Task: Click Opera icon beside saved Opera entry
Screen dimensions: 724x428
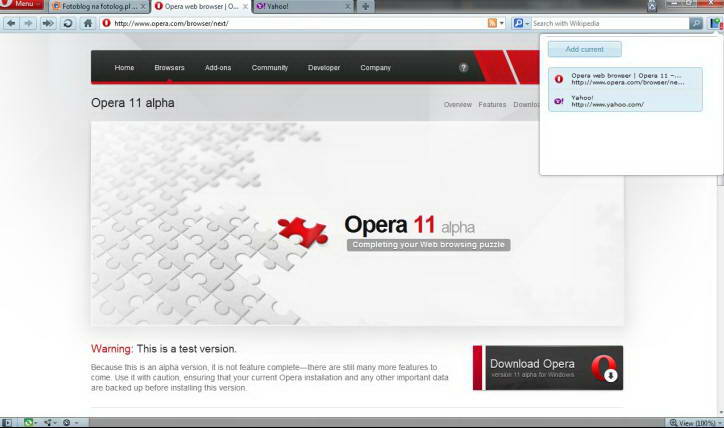Action: point(559,79)
